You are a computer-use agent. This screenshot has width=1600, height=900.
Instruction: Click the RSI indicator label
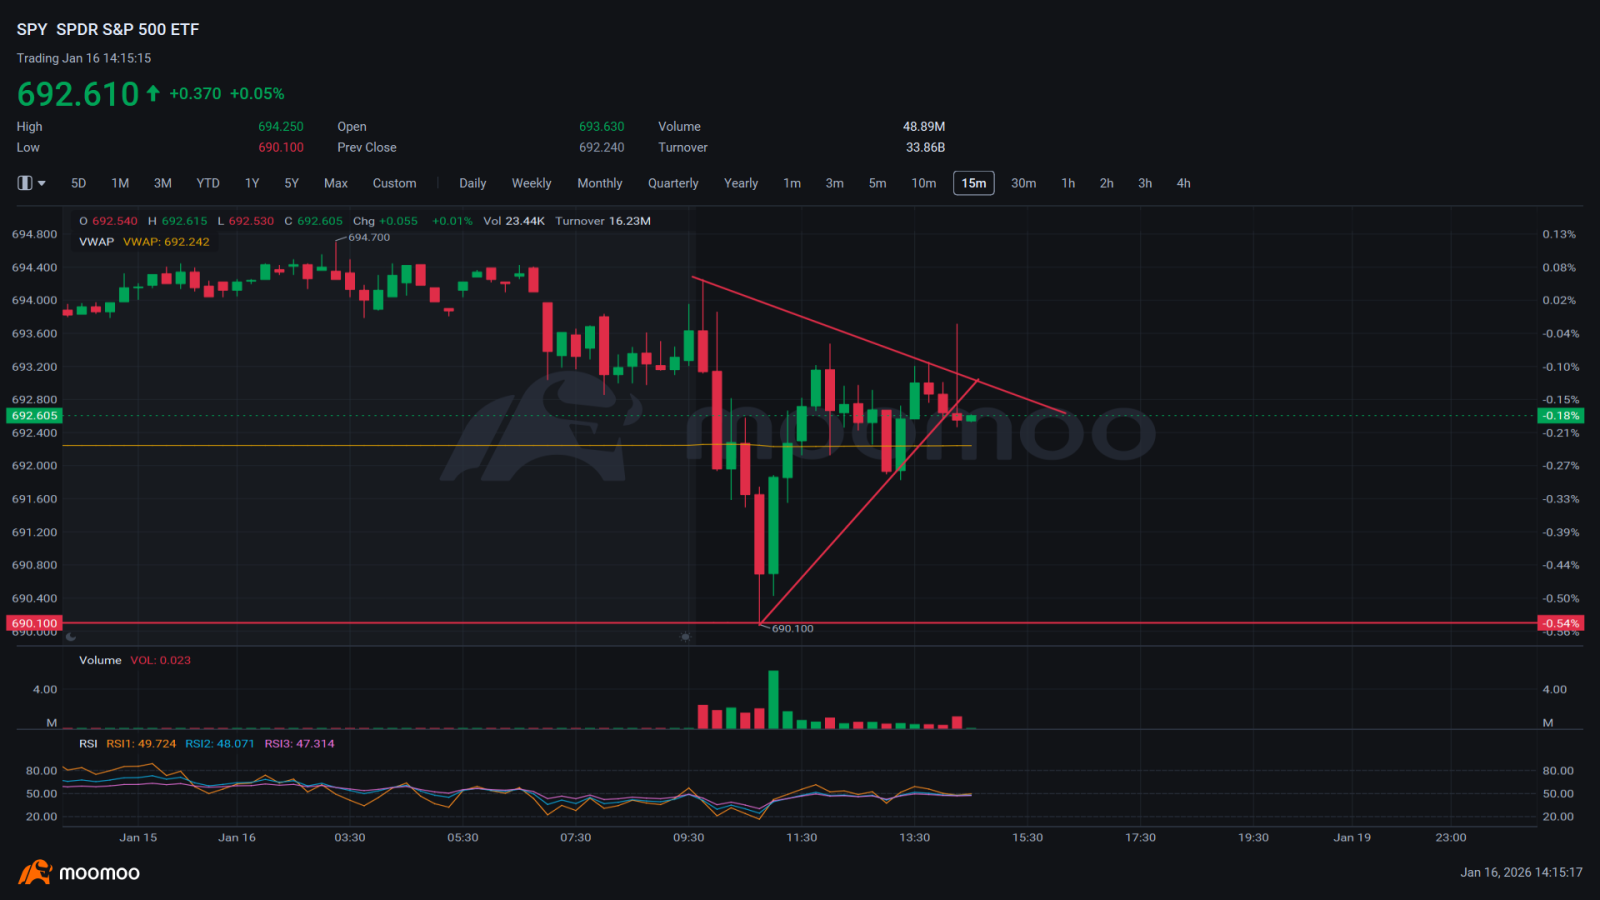coord(88,744)
